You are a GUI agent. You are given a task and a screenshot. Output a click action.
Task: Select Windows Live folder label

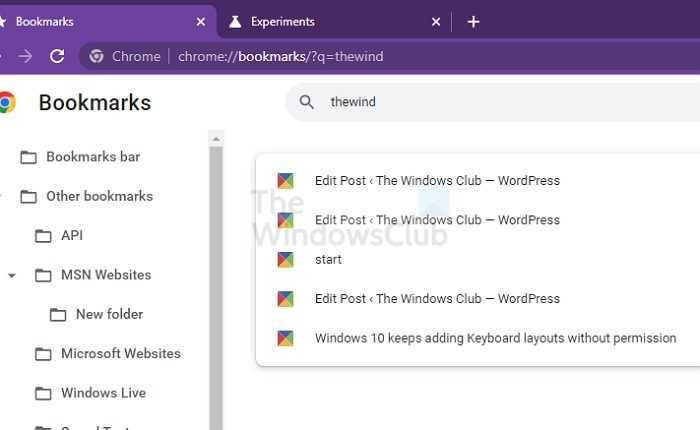coord(104,392)
